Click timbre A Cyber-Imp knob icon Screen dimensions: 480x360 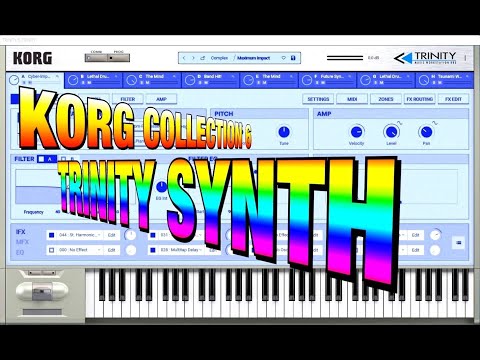[14, 80]
